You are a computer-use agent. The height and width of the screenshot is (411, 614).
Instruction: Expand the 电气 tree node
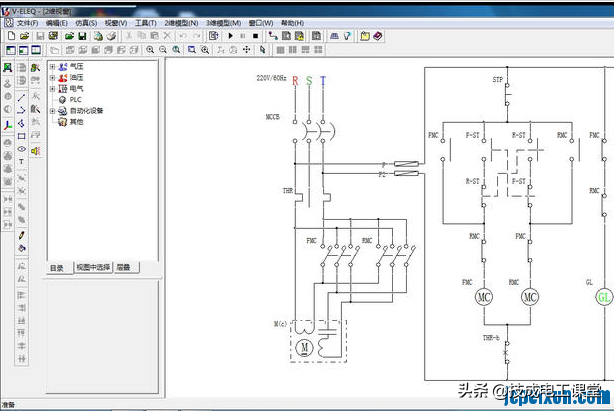[x=52, y=88]
